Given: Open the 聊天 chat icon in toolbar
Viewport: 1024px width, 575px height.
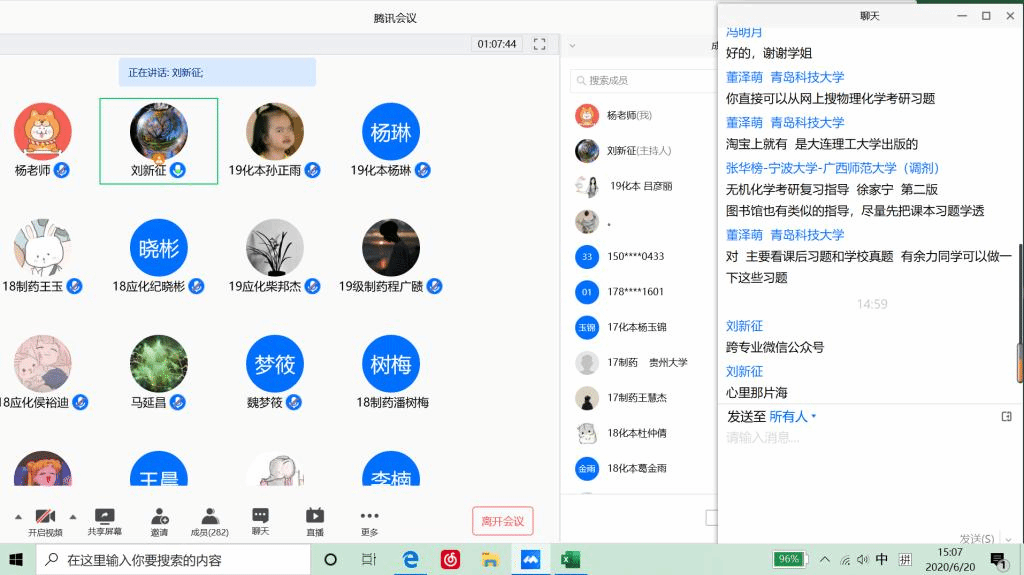Looking at the screenshot, I should [x=260, y=520].
